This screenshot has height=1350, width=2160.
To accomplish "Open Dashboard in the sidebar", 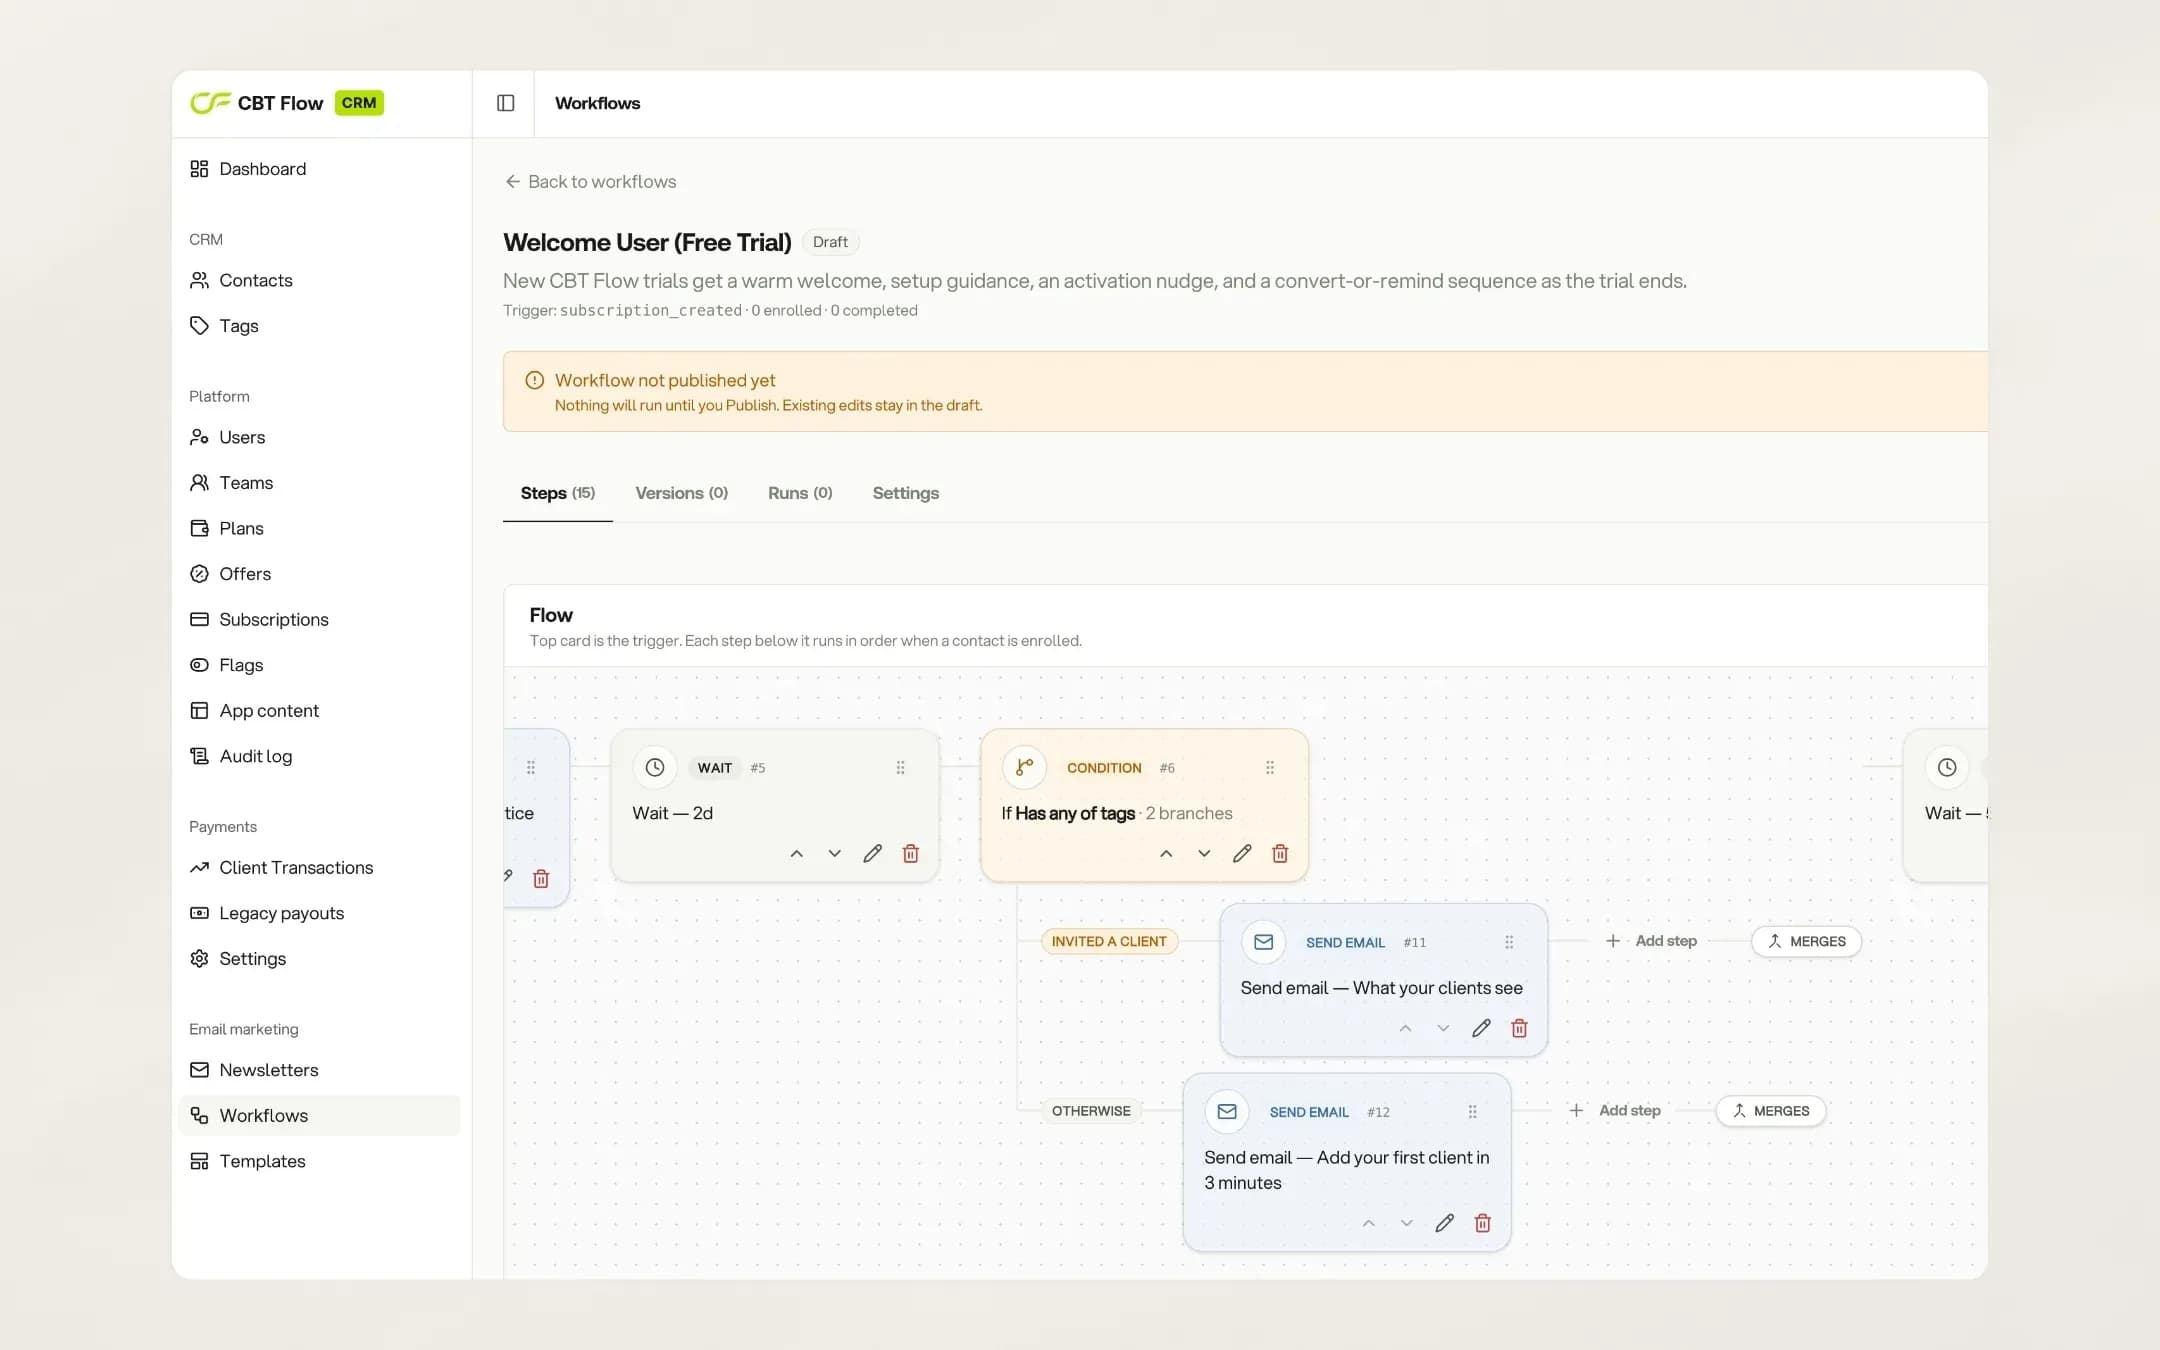I will pyautogui.click(x=319, y=169).
